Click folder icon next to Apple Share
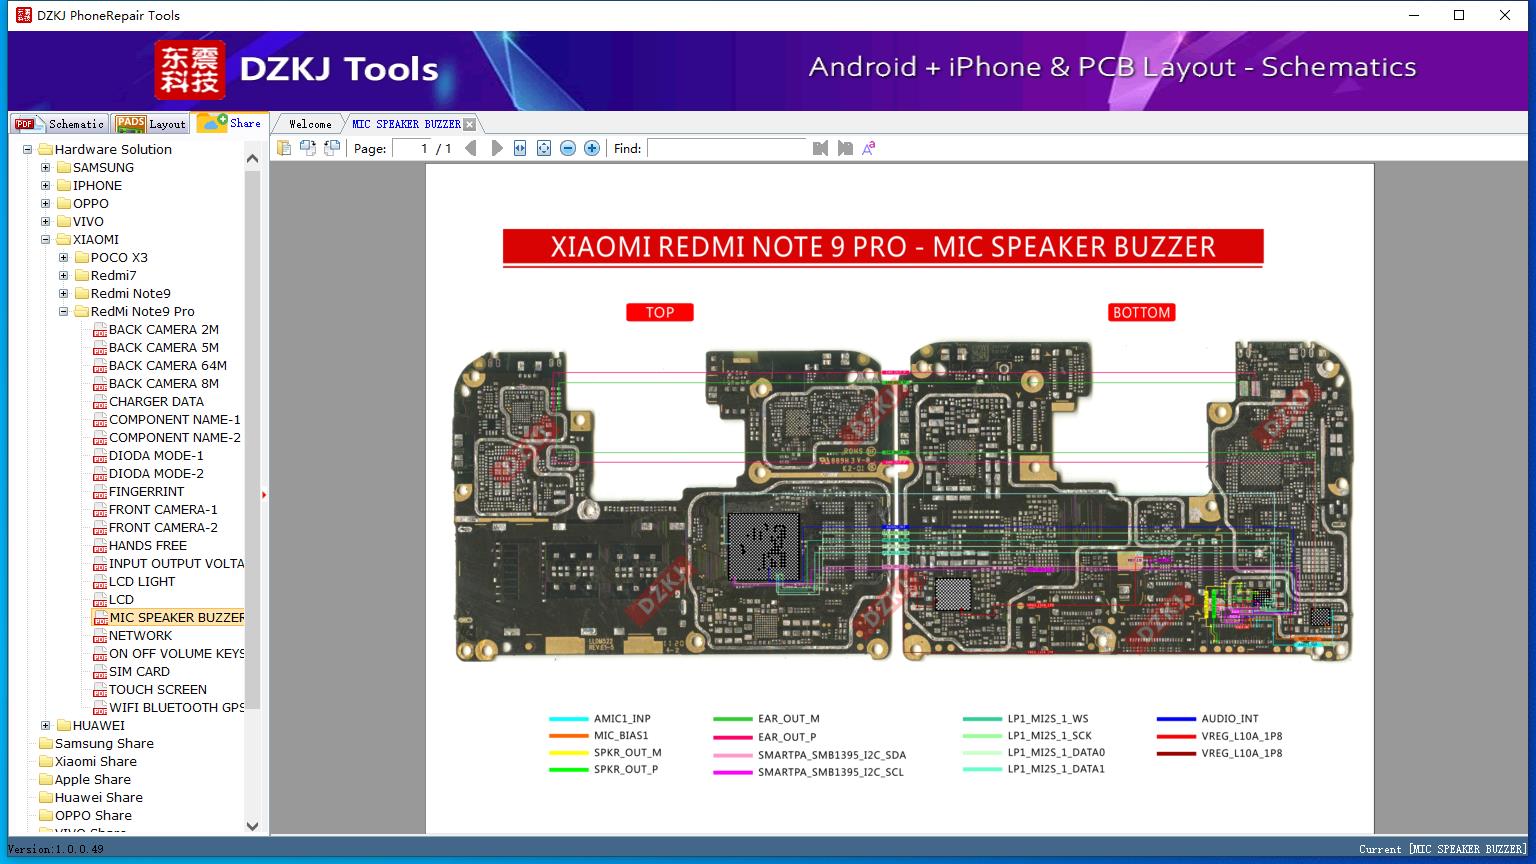This screenshot has width=1536, height=864. pos(45,779)
